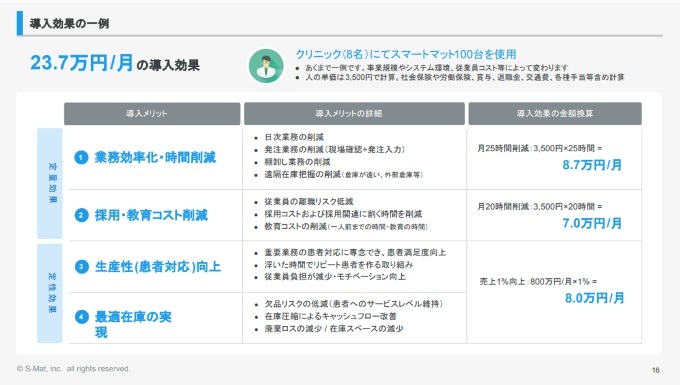Click the number 3 circle badge
This screenshot has height=385, width=680.
click(81, 267)
